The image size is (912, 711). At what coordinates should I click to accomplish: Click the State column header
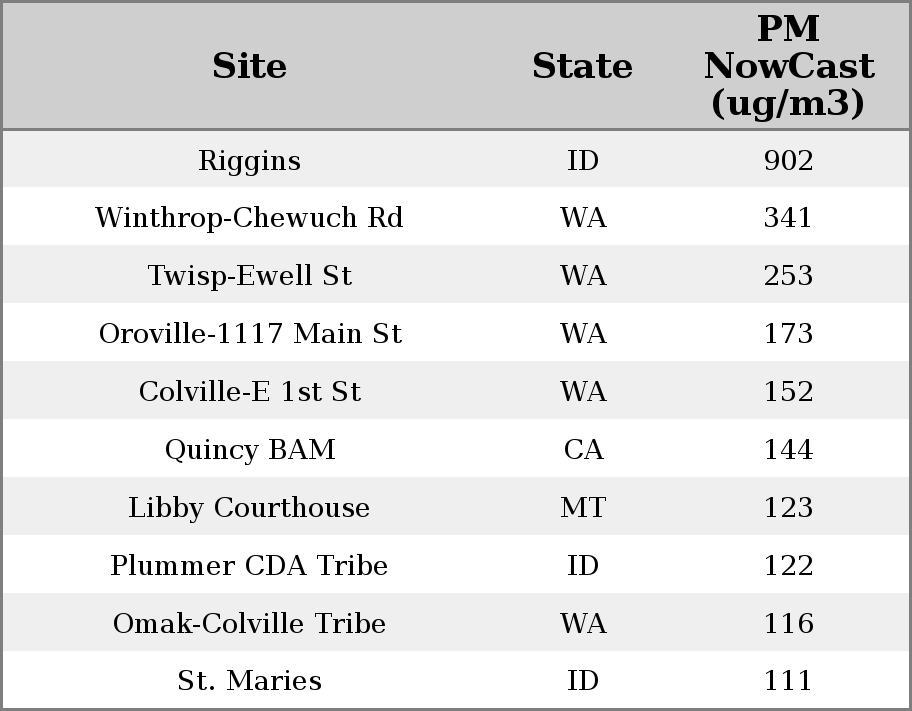[x=582, y=66]
